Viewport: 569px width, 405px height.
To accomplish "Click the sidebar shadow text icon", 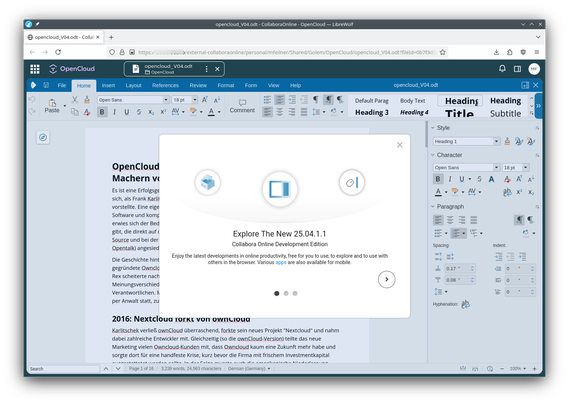I will 491,179.
